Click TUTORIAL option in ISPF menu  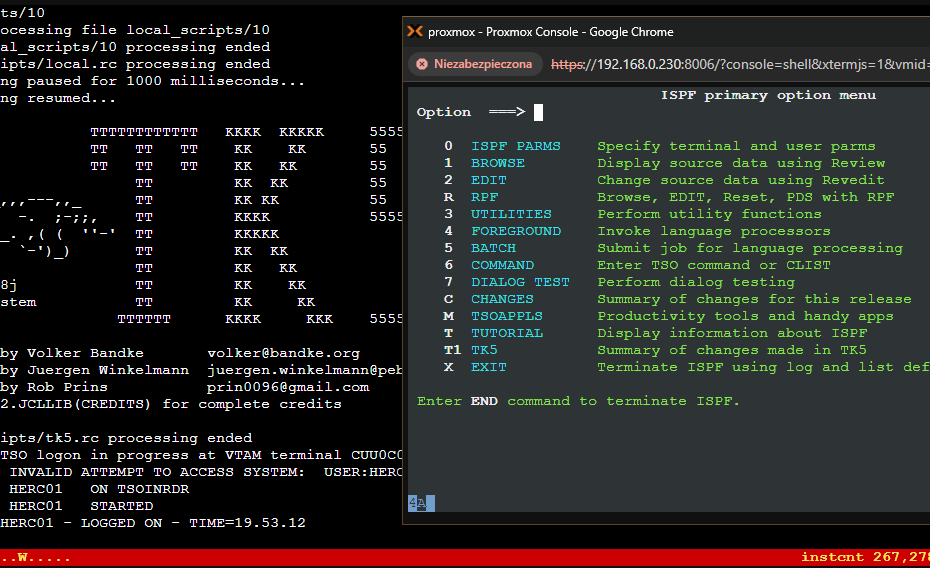pyautogui.click(x=507, y=333)
